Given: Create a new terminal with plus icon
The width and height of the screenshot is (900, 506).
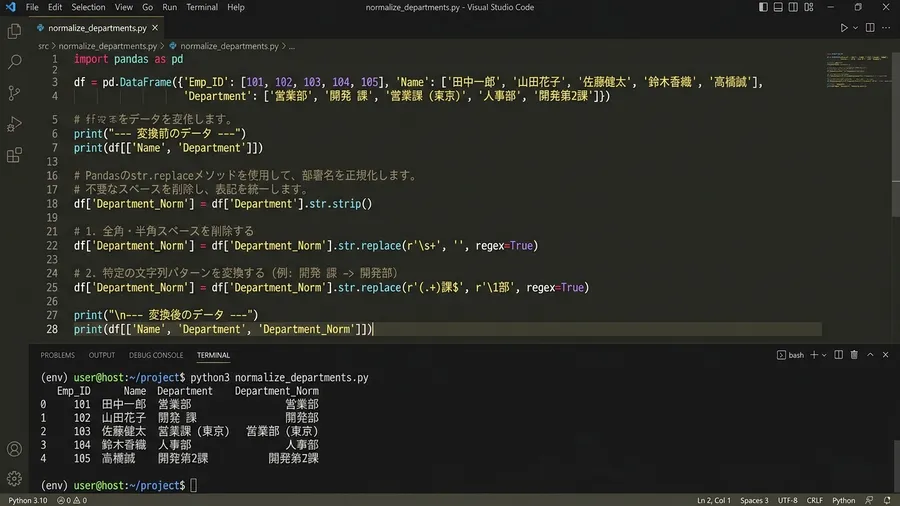Looking at the screenshot, I should tap(814, 355).
